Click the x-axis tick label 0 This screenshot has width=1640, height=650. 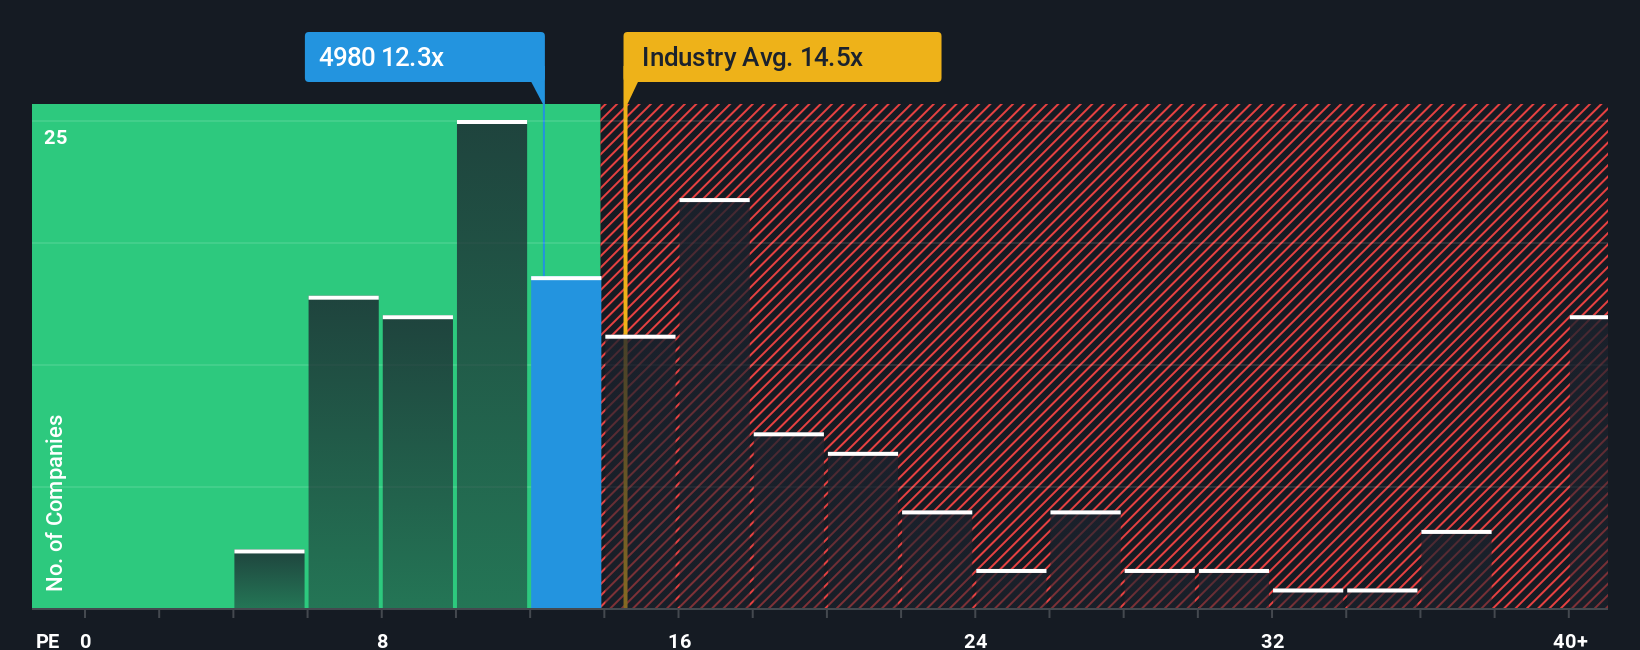coord(86,640)
